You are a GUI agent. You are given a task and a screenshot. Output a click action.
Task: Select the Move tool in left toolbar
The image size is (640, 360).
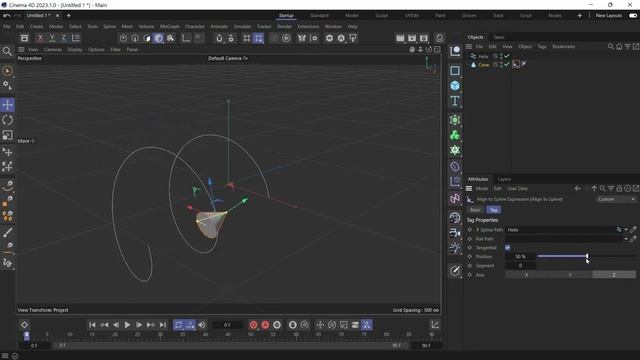7,105
